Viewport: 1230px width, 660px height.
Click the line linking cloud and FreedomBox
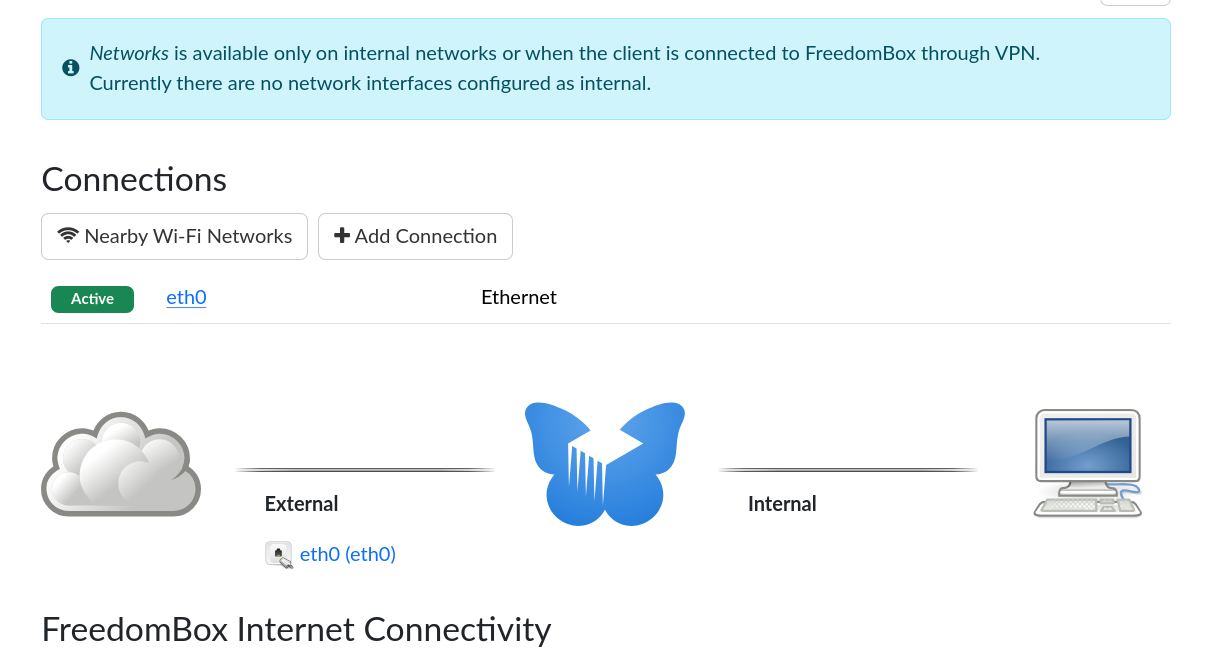click(365, 469)
